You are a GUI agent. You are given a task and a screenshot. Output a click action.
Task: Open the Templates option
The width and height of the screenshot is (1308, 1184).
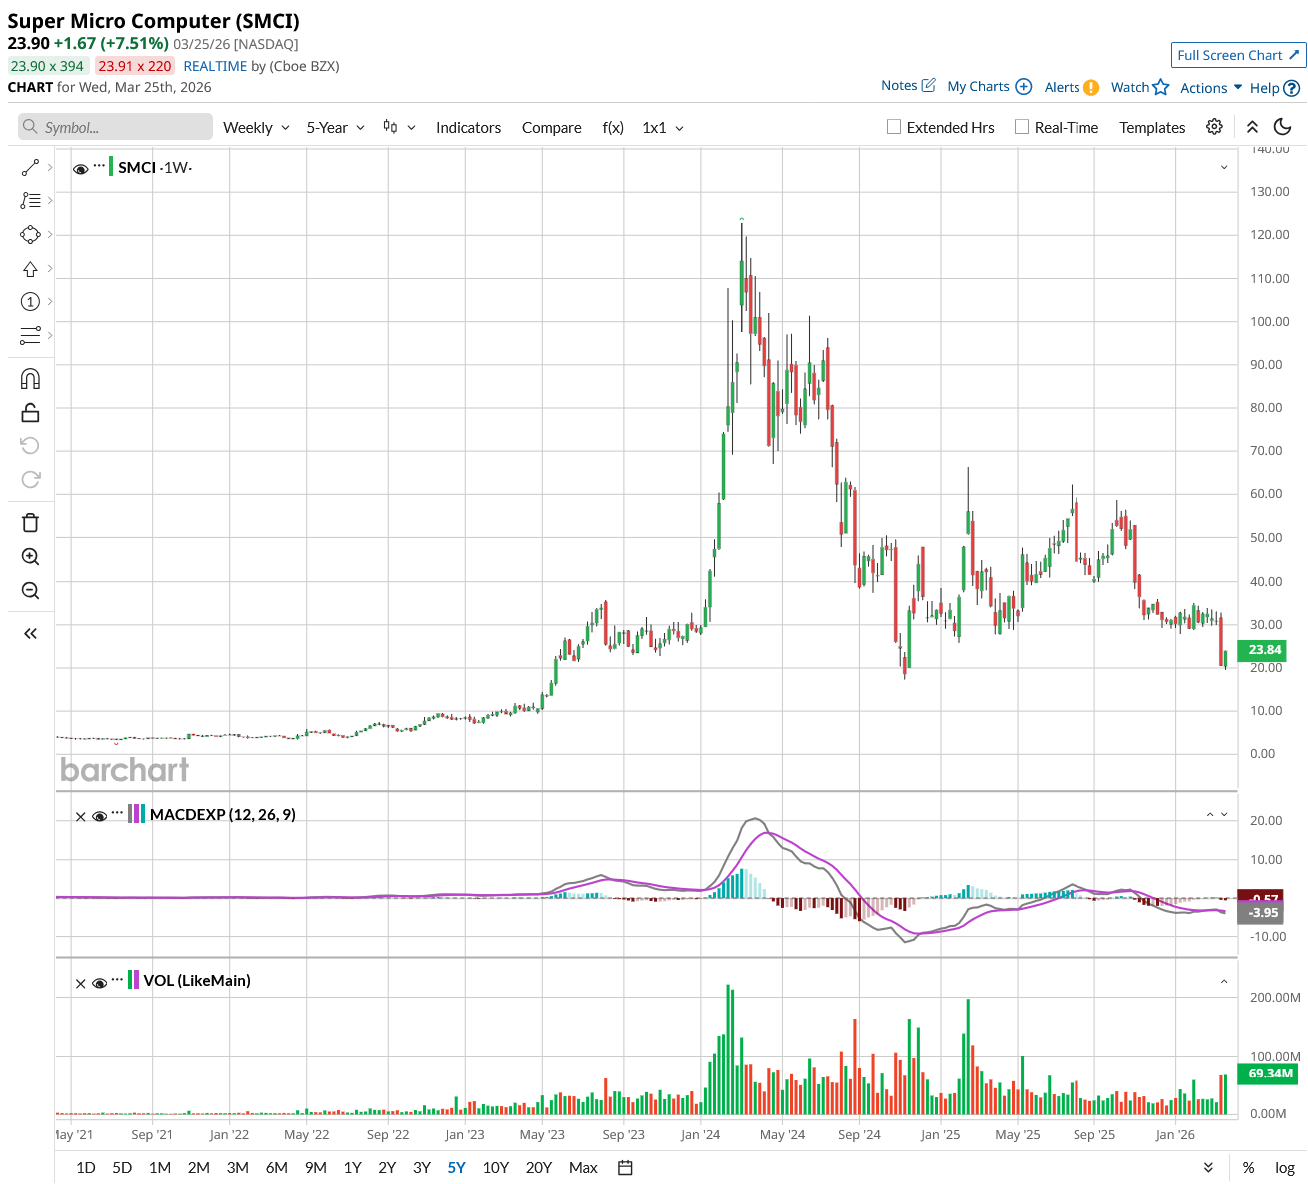pos(1152,128)
